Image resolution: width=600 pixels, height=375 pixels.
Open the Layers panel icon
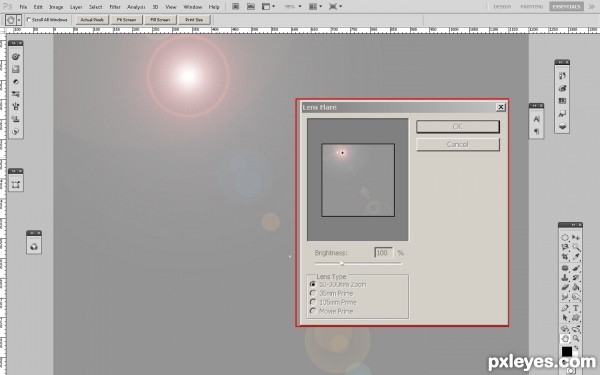coord(562,126)
